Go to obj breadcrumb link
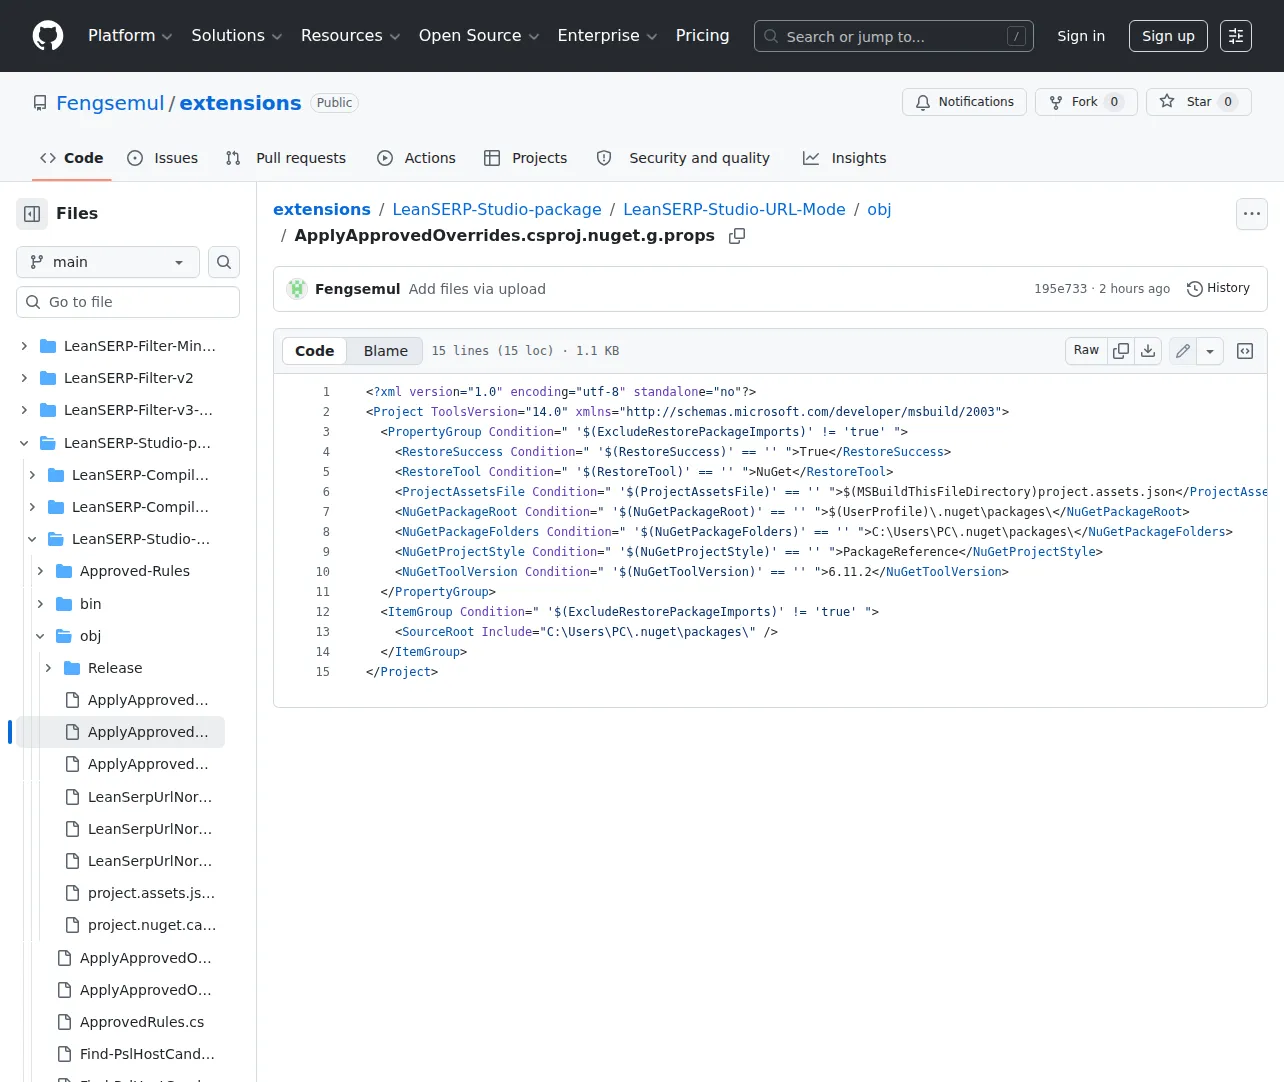1284x1082 pixels. (879, 209)
